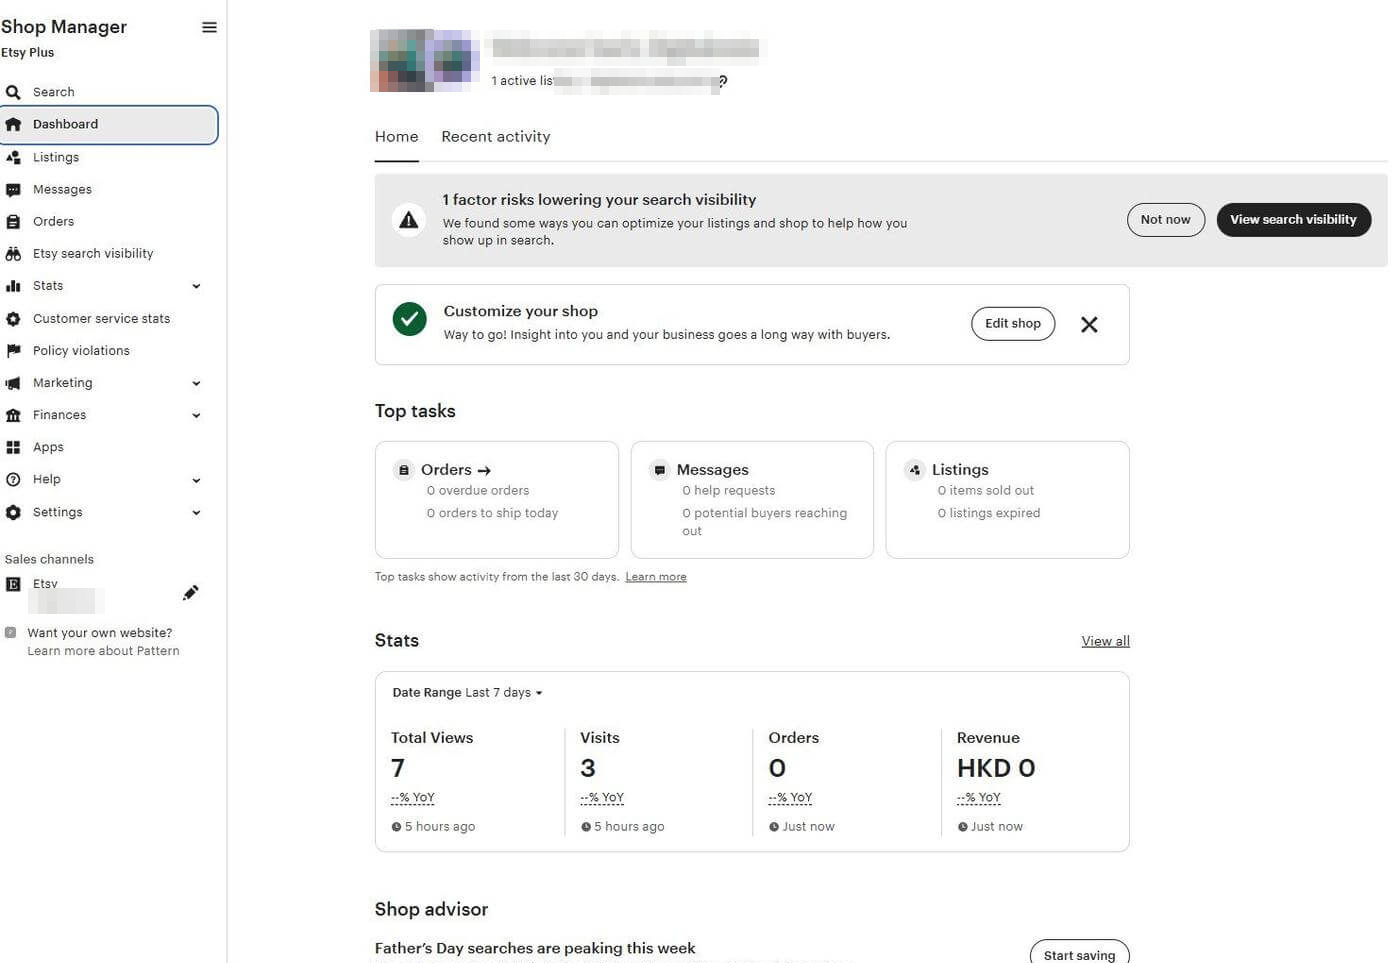This screenshot has width=1400, height=963.
Task: Click the Listings shapes icon
Action: click(x=13, y=157)
